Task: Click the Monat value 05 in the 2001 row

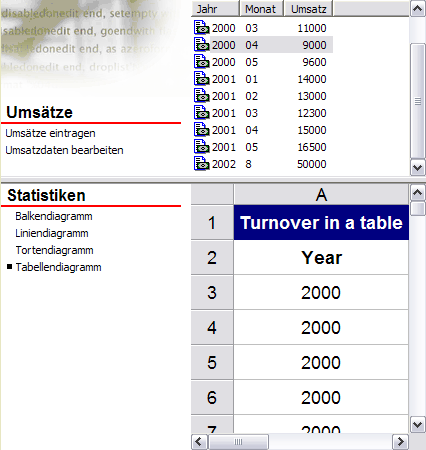Action: click(252, 147)
